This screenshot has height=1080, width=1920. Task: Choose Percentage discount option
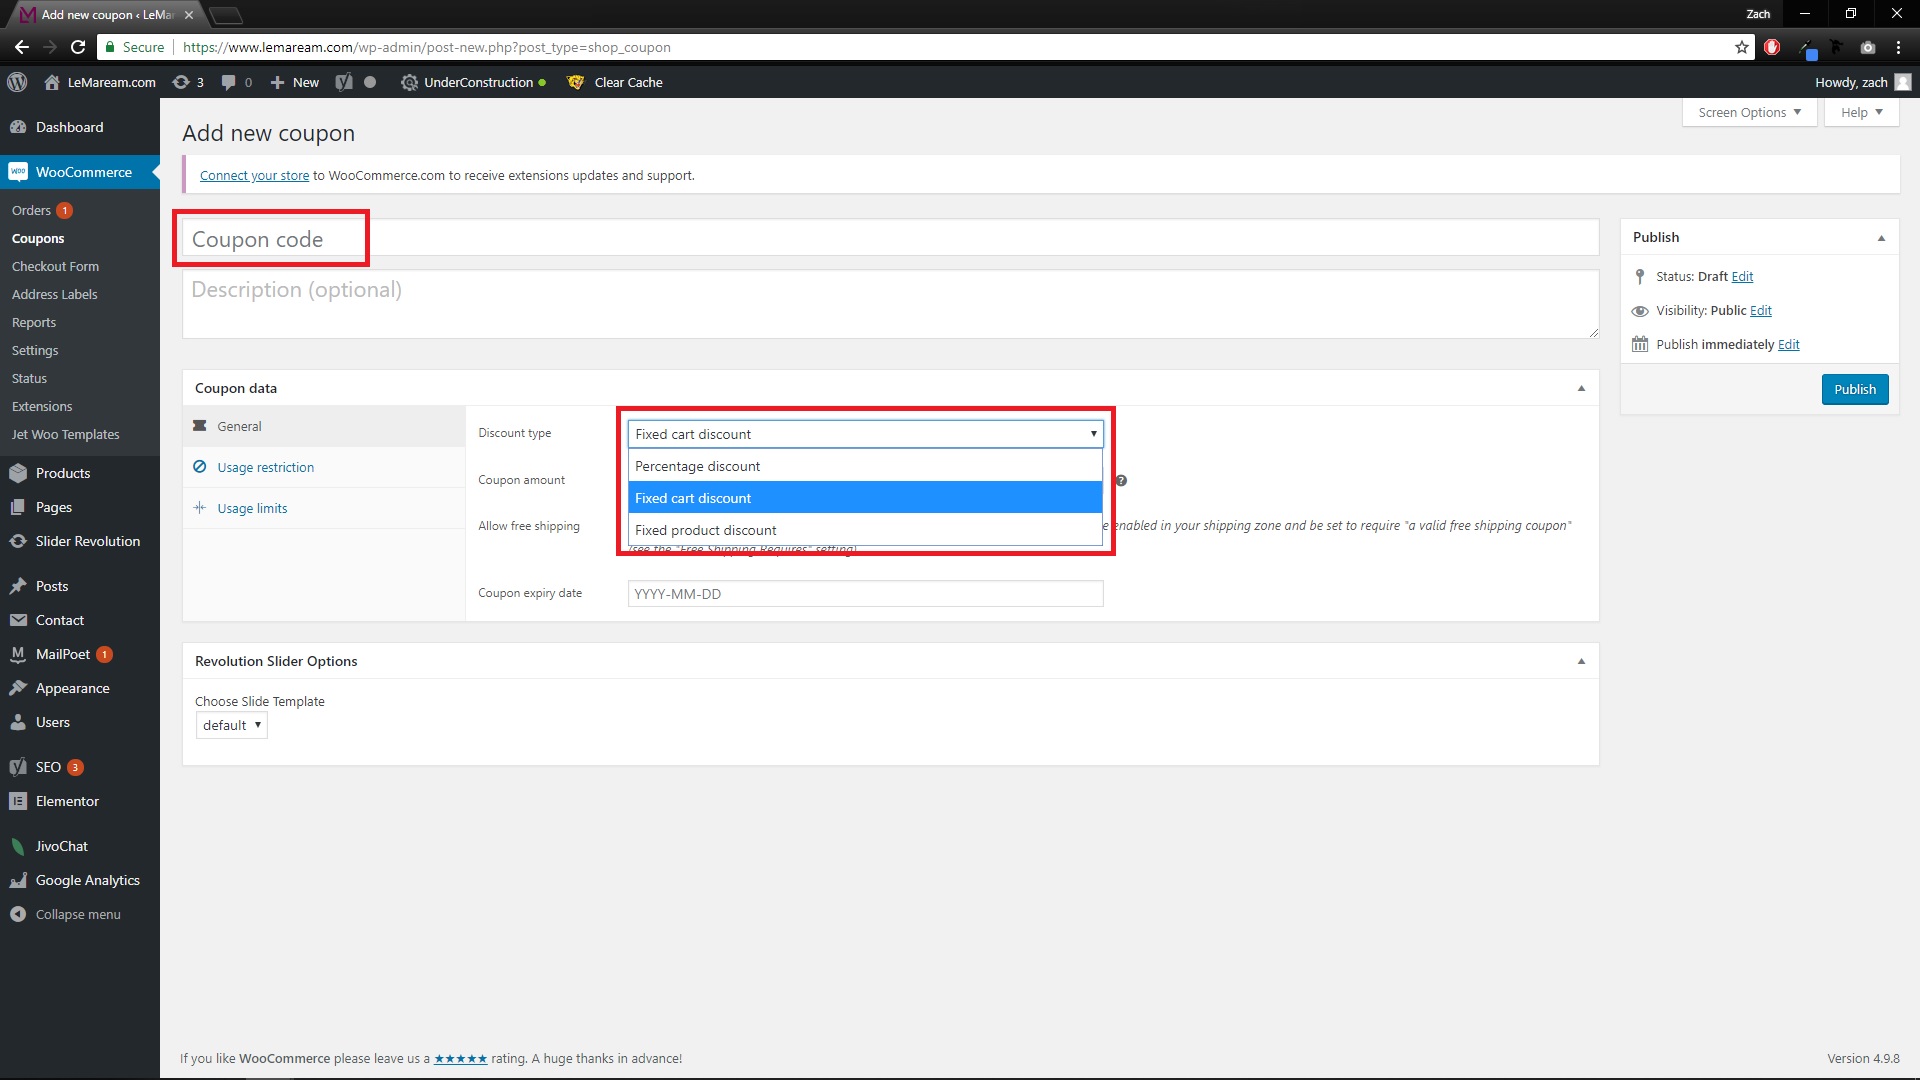(865, 466)
